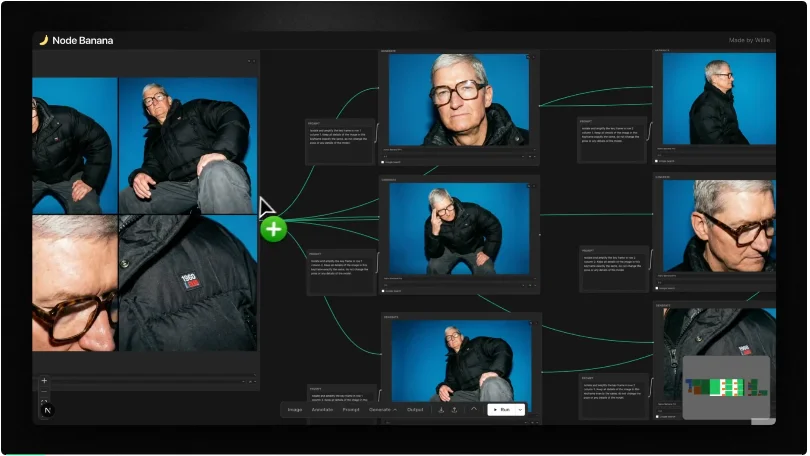Click the up chevron in bottom toolbar
810x456 pixels.
[x=473, y=410]
